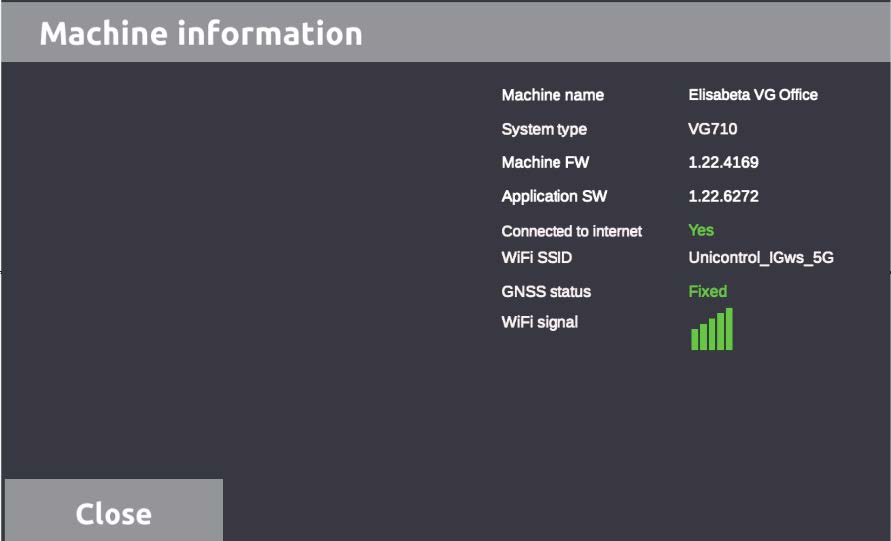Click the 'WiFi signal' label

tap(539, 322)
